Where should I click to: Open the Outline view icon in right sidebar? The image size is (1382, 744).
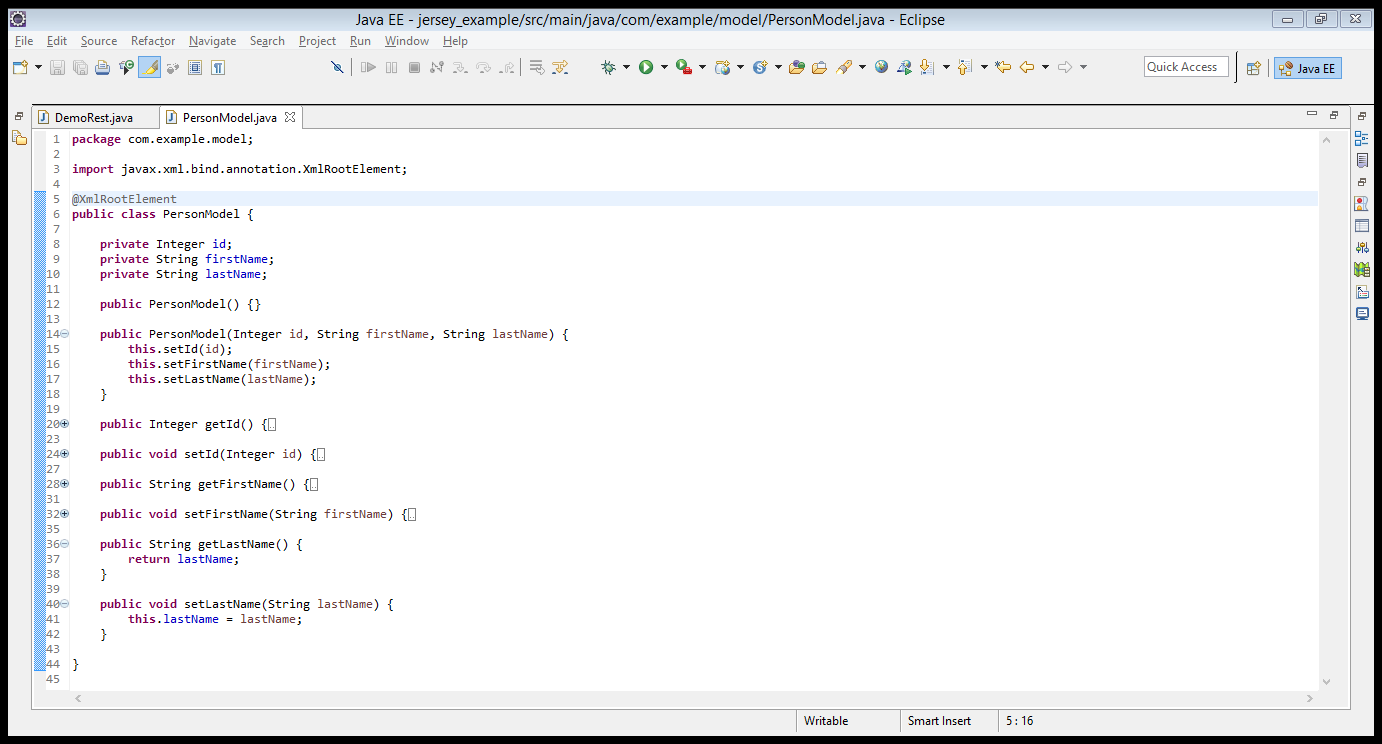pos(1361,138)
